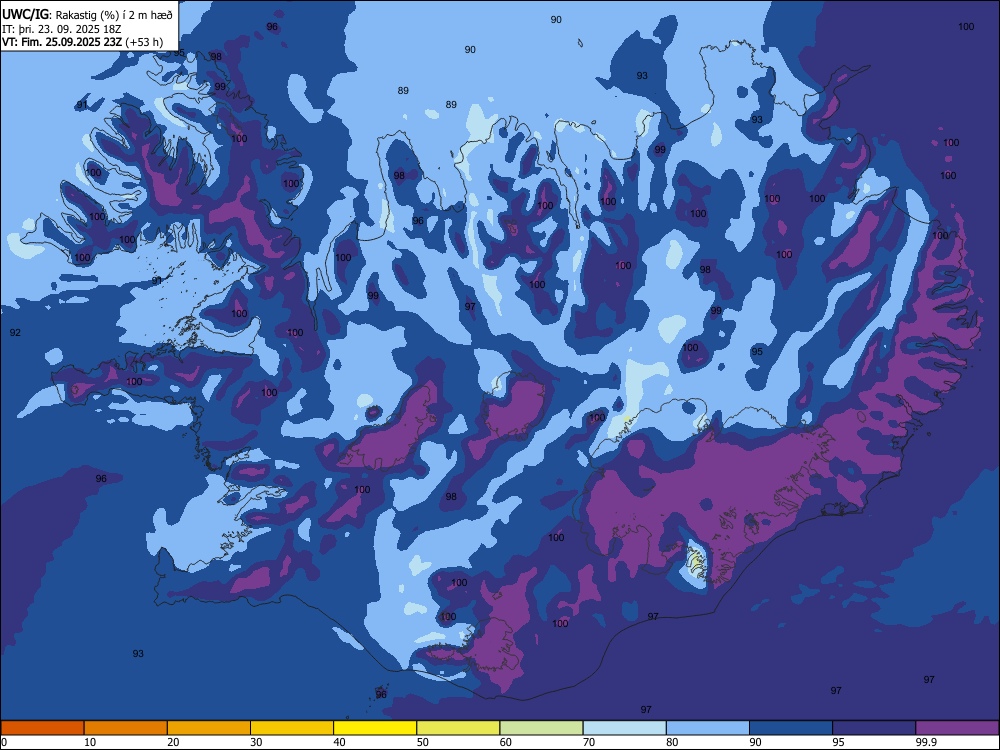Select the dark blue 90–95 legend swatch

[791, 728]
